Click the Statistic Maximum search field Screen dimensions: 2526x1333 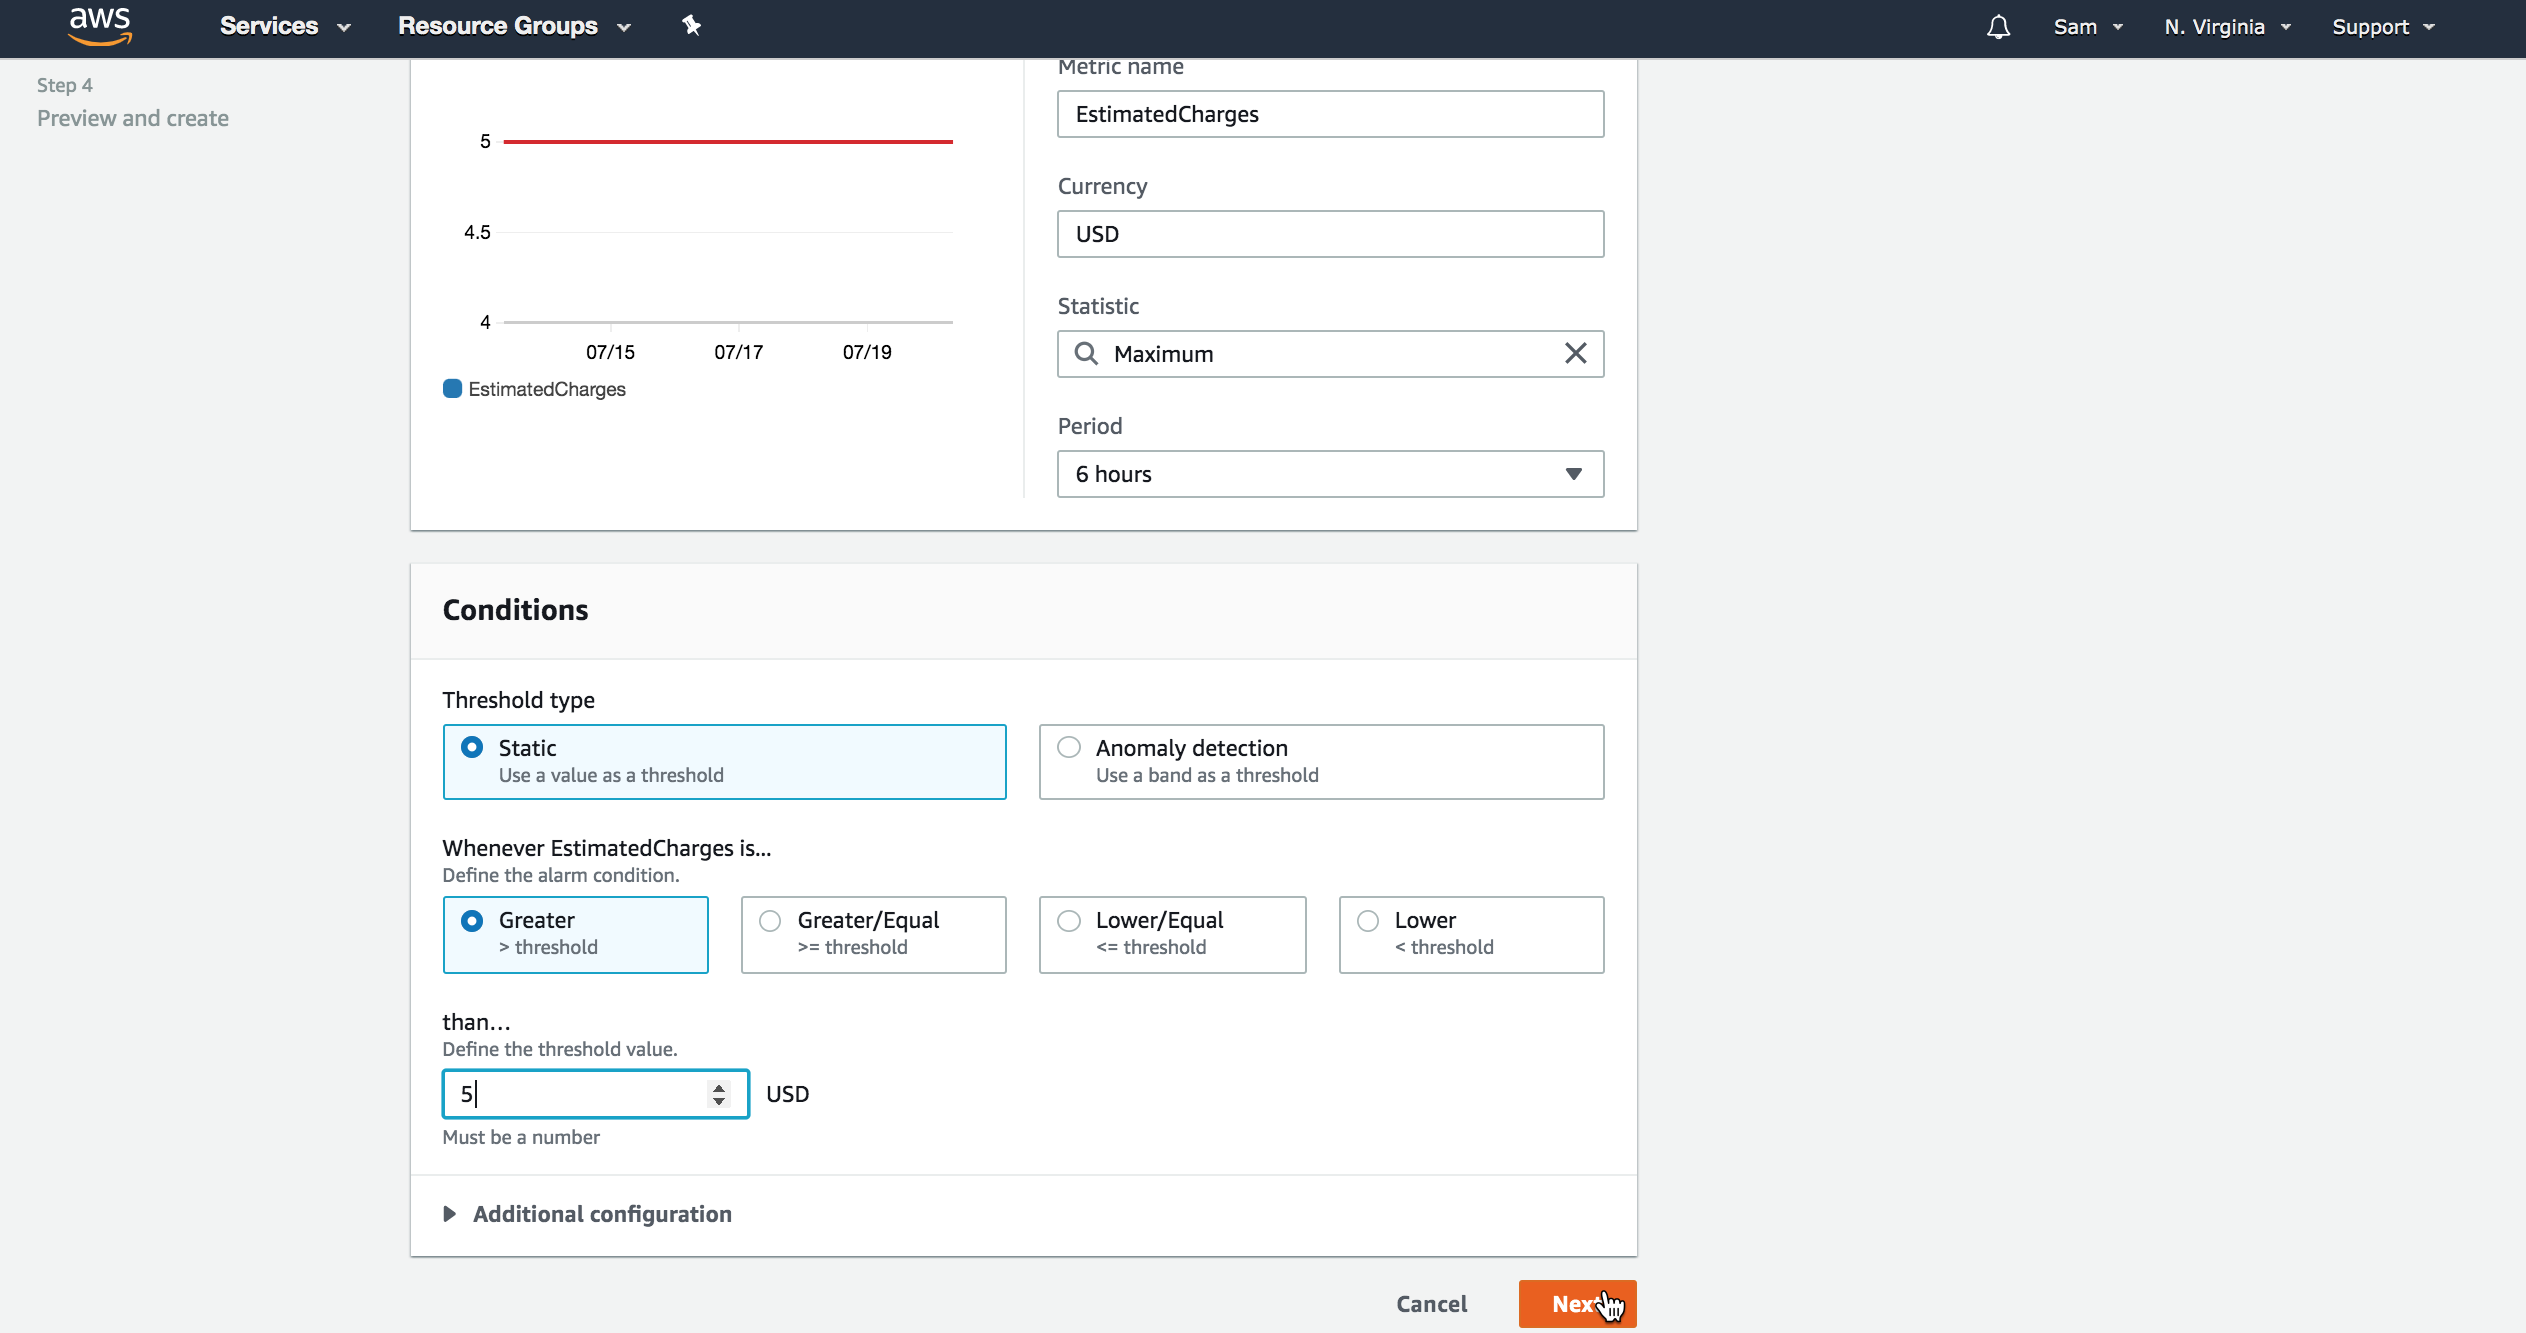point(1330,354)
